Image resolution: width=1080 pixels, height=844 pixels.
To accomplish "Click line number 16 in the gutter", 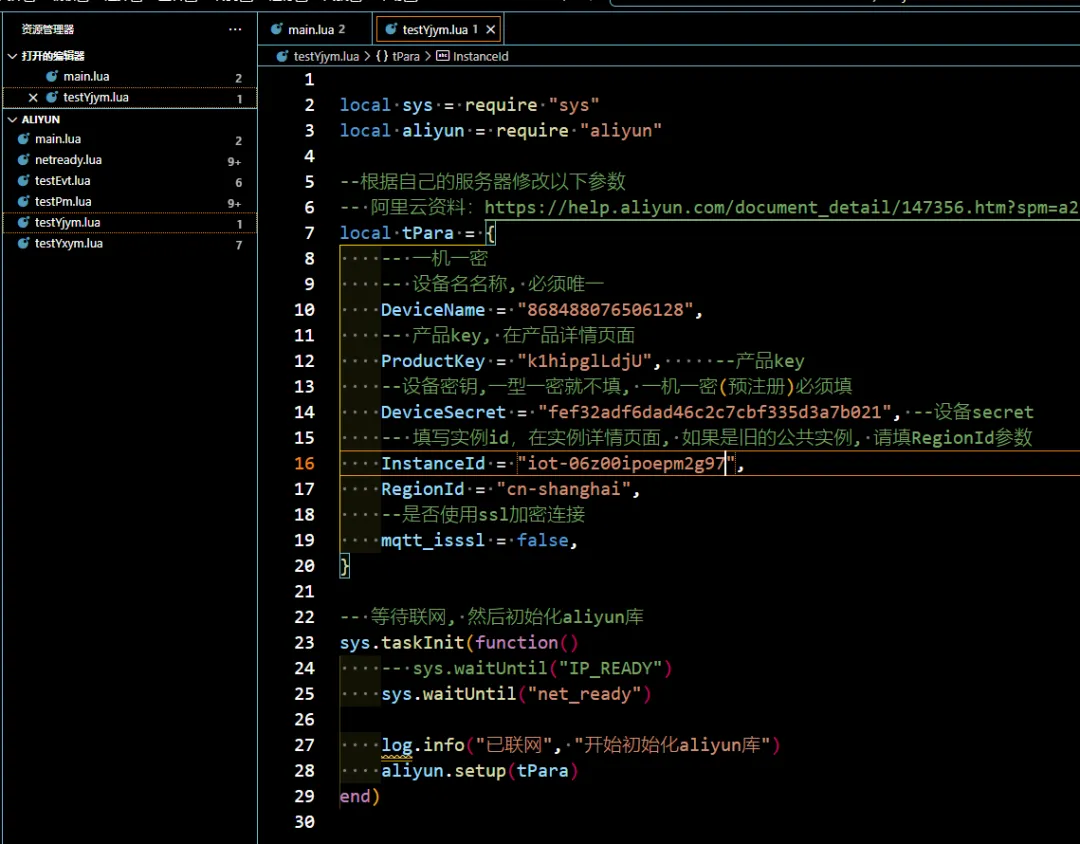I will pyautogui.click(x=304, y=464).
